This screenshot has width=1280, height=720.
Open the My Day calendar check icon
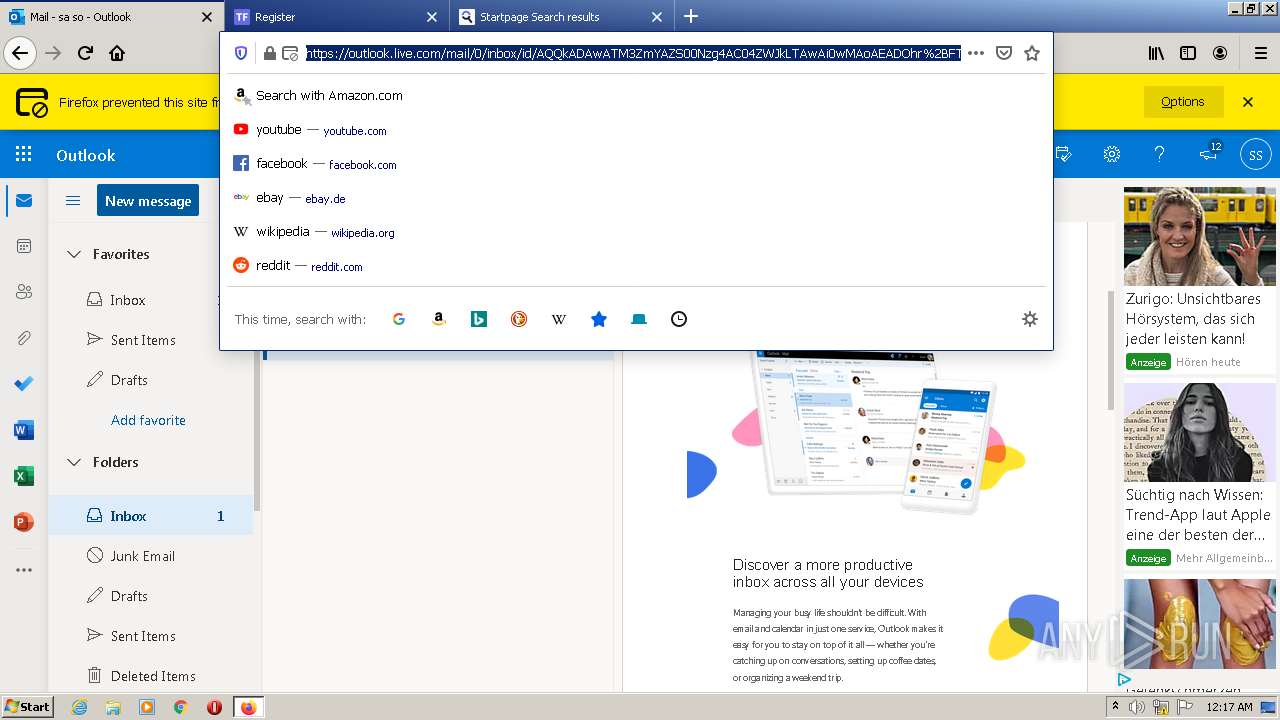coord(1064,155)
